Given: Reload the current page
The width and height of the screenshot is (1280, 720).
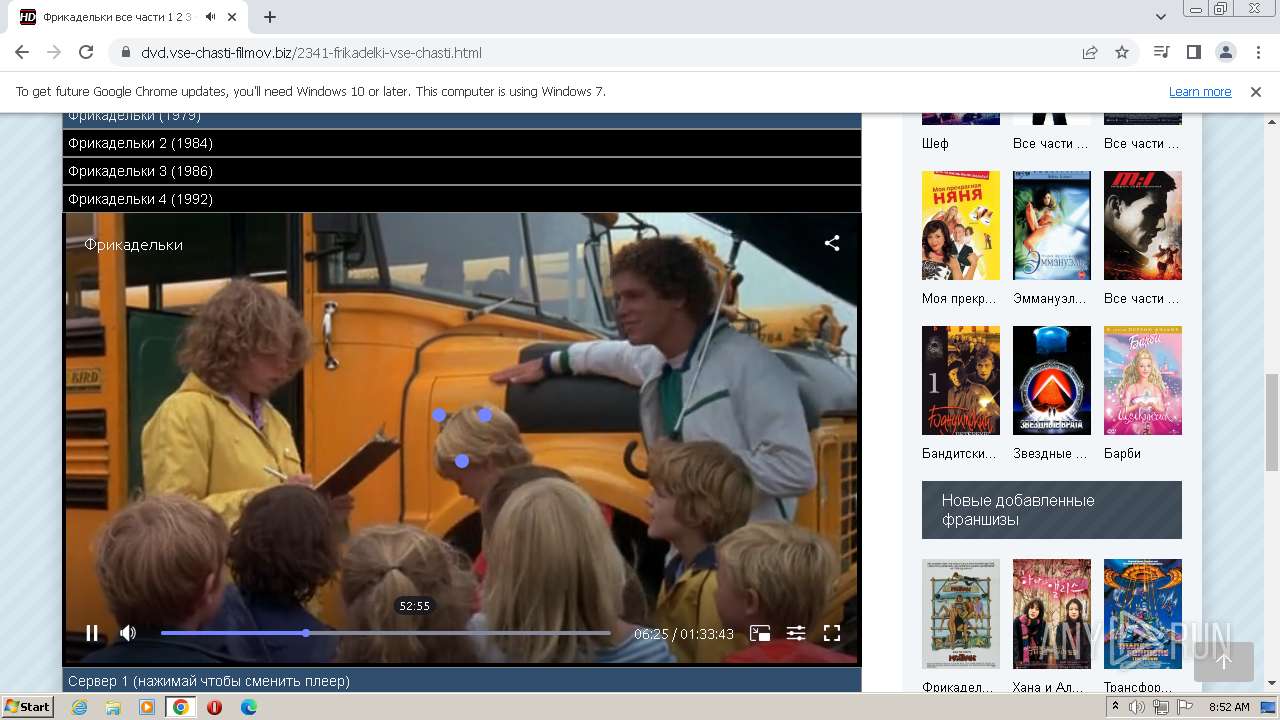Looking at the screenshot, I should point(86,53).
